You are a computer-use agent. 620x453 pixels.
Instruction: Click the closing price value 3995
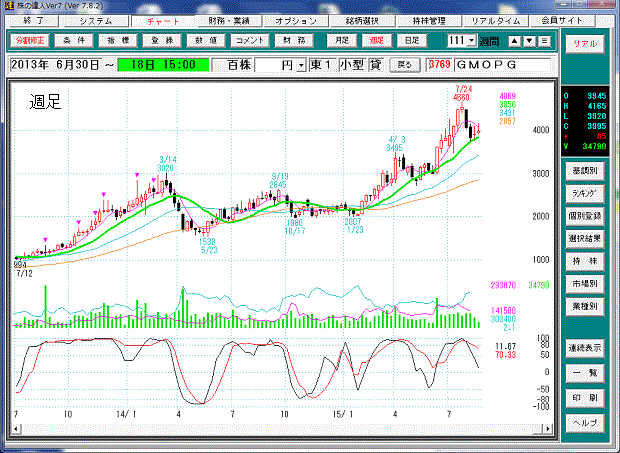click(597, 126)
